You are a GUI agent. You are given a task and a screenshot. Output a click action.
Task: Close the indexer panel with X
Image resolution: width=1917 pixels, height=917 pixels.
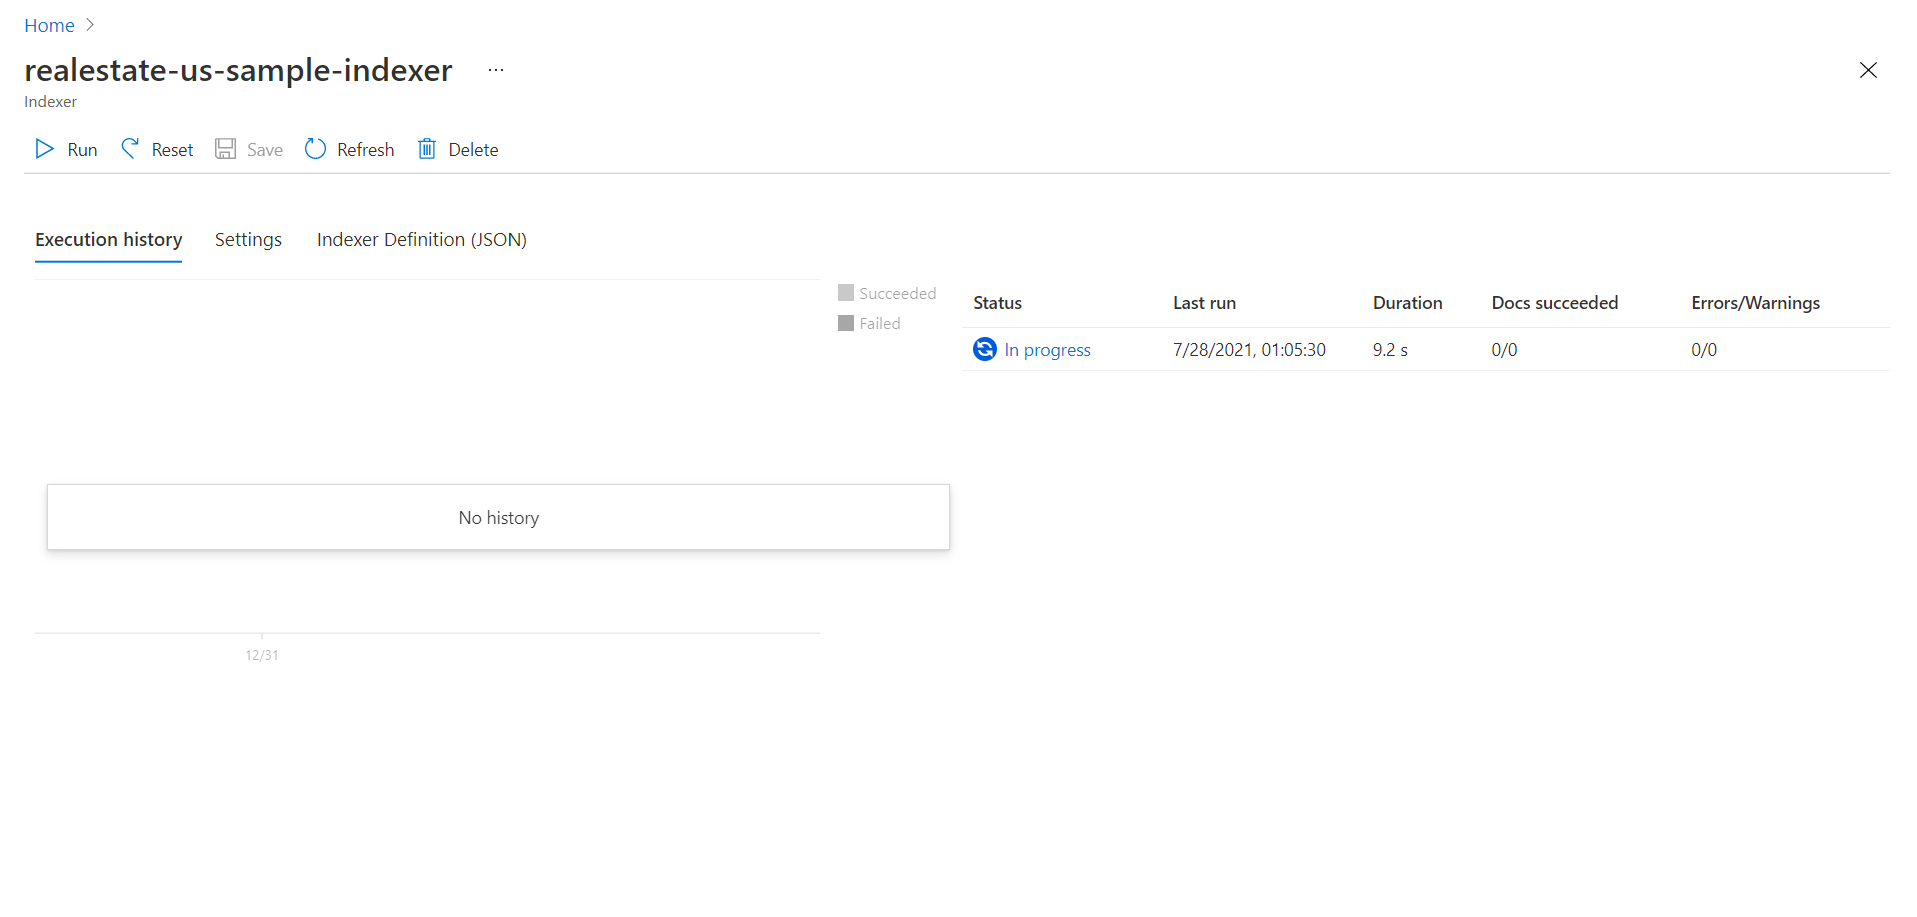[1867, 70]
